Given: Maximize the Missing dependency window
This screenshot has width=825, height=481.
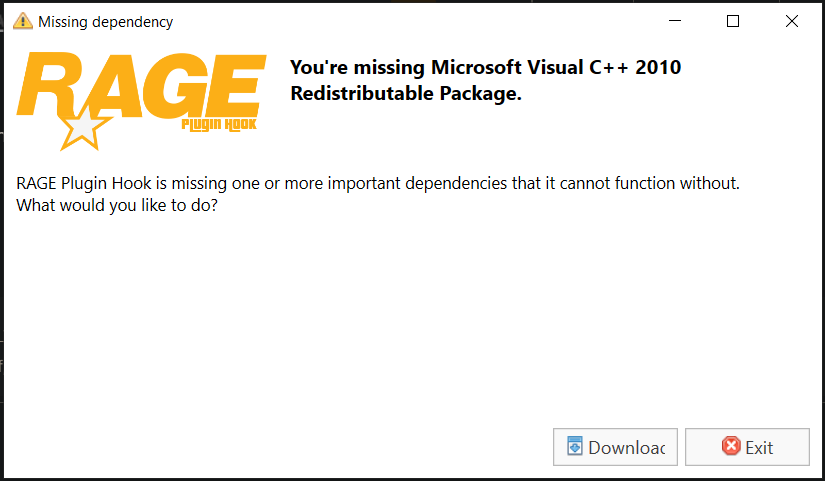Looking at the screenshot, I should (x=733, y=21).
